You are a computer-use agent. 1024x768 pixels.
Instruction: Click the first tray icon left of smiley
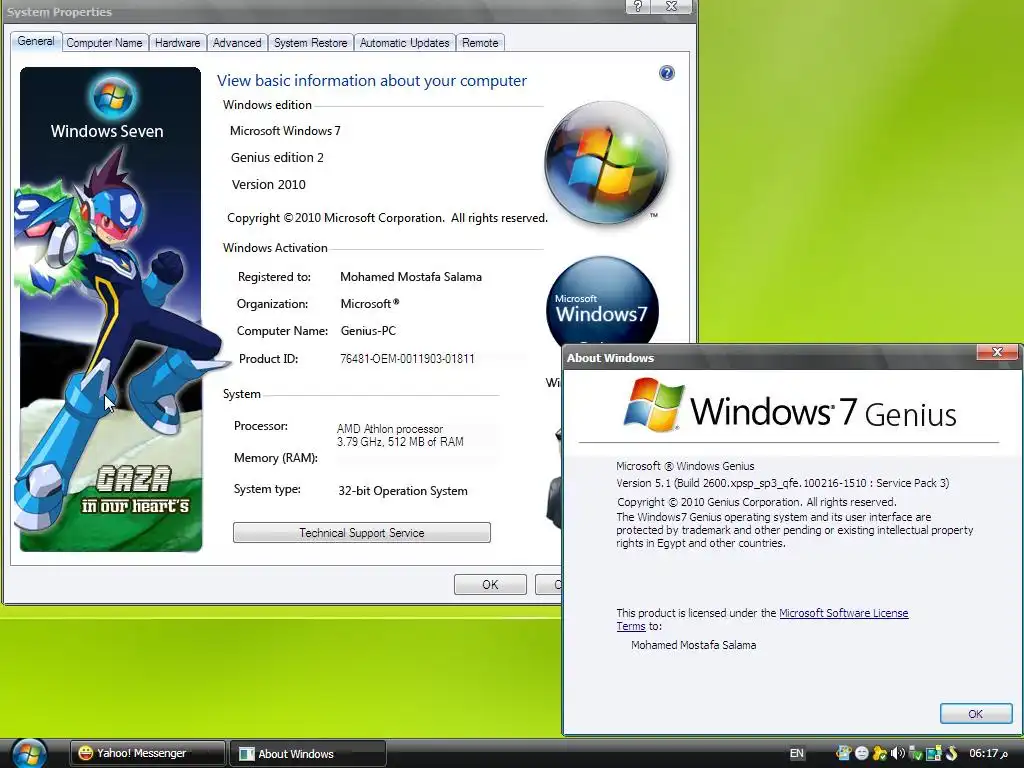point(844,753)
